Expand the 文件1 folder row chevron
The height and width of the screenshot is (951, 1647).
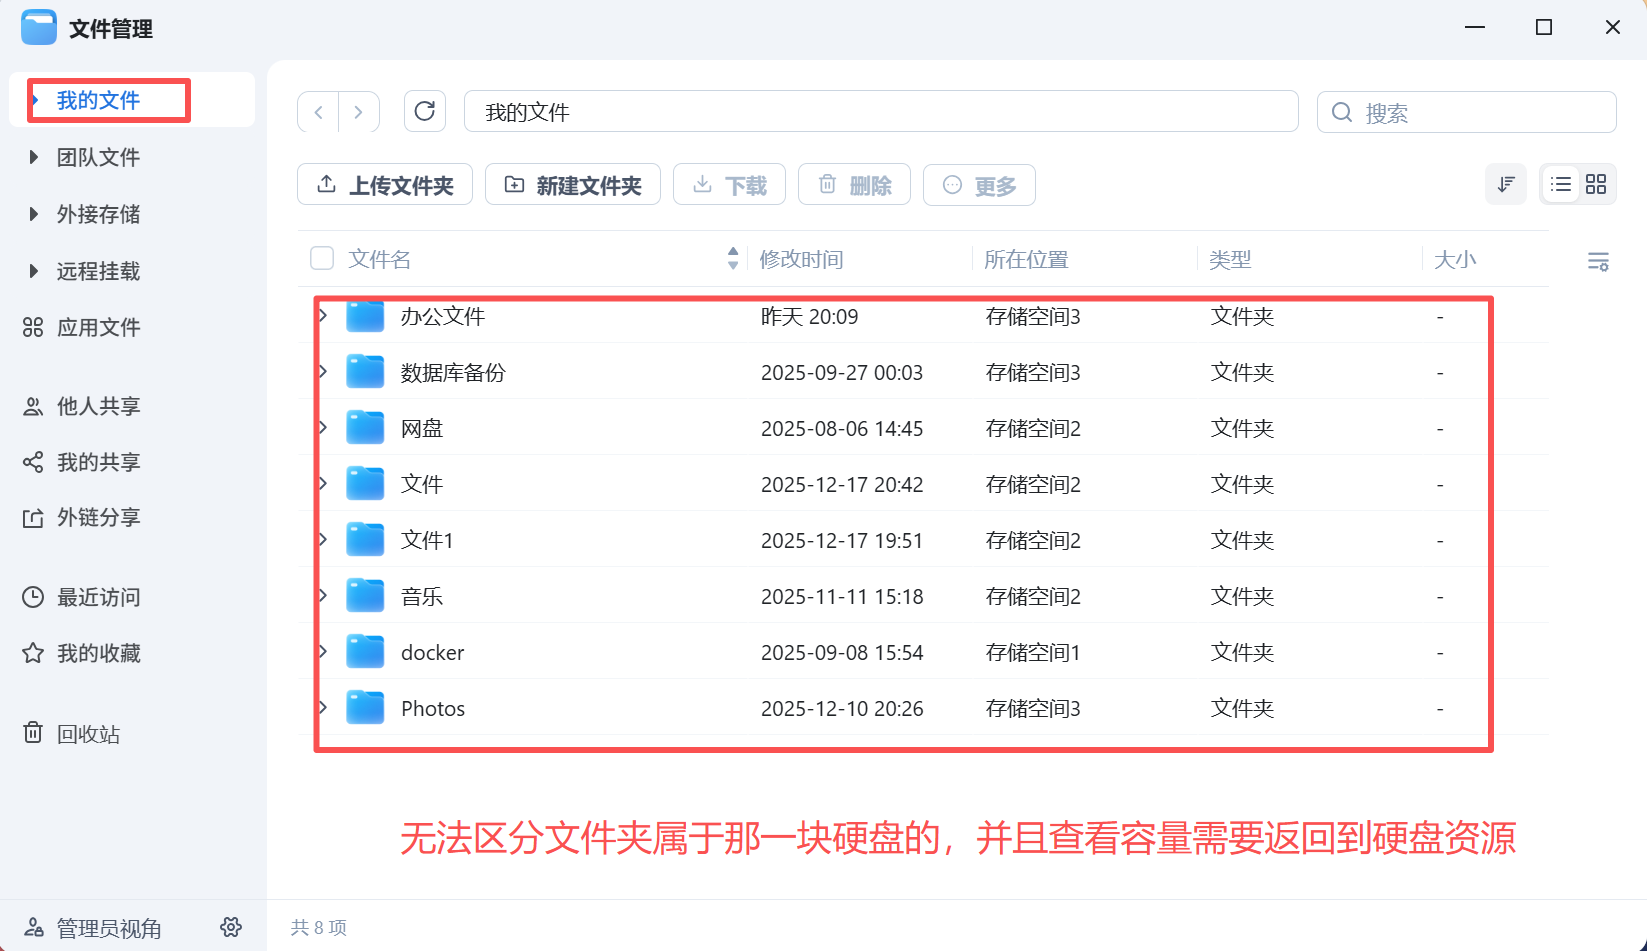coord(323,540)
